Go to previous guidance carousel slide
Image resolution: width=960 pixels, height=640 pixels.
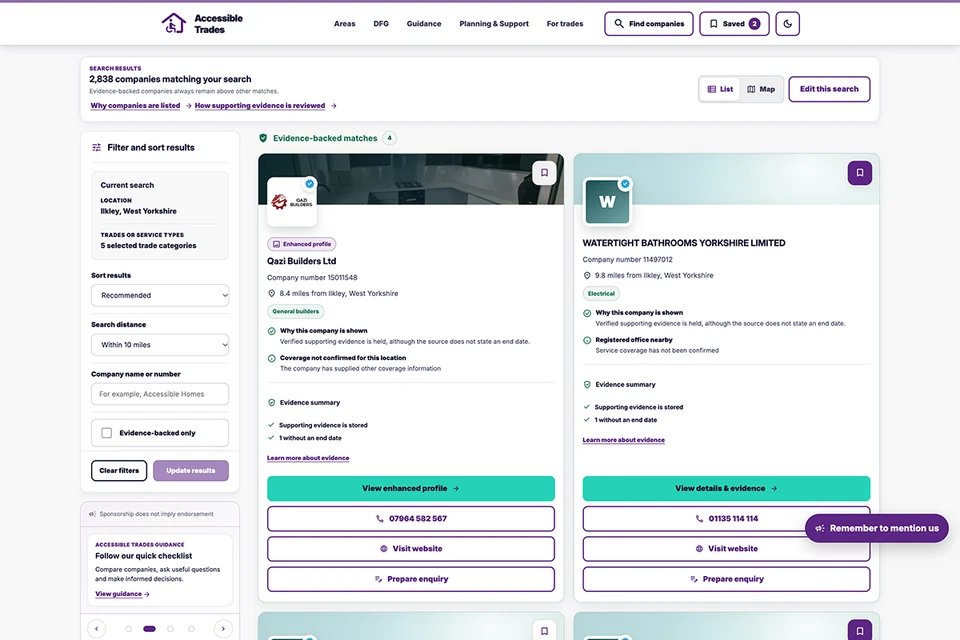click(97, 628)
